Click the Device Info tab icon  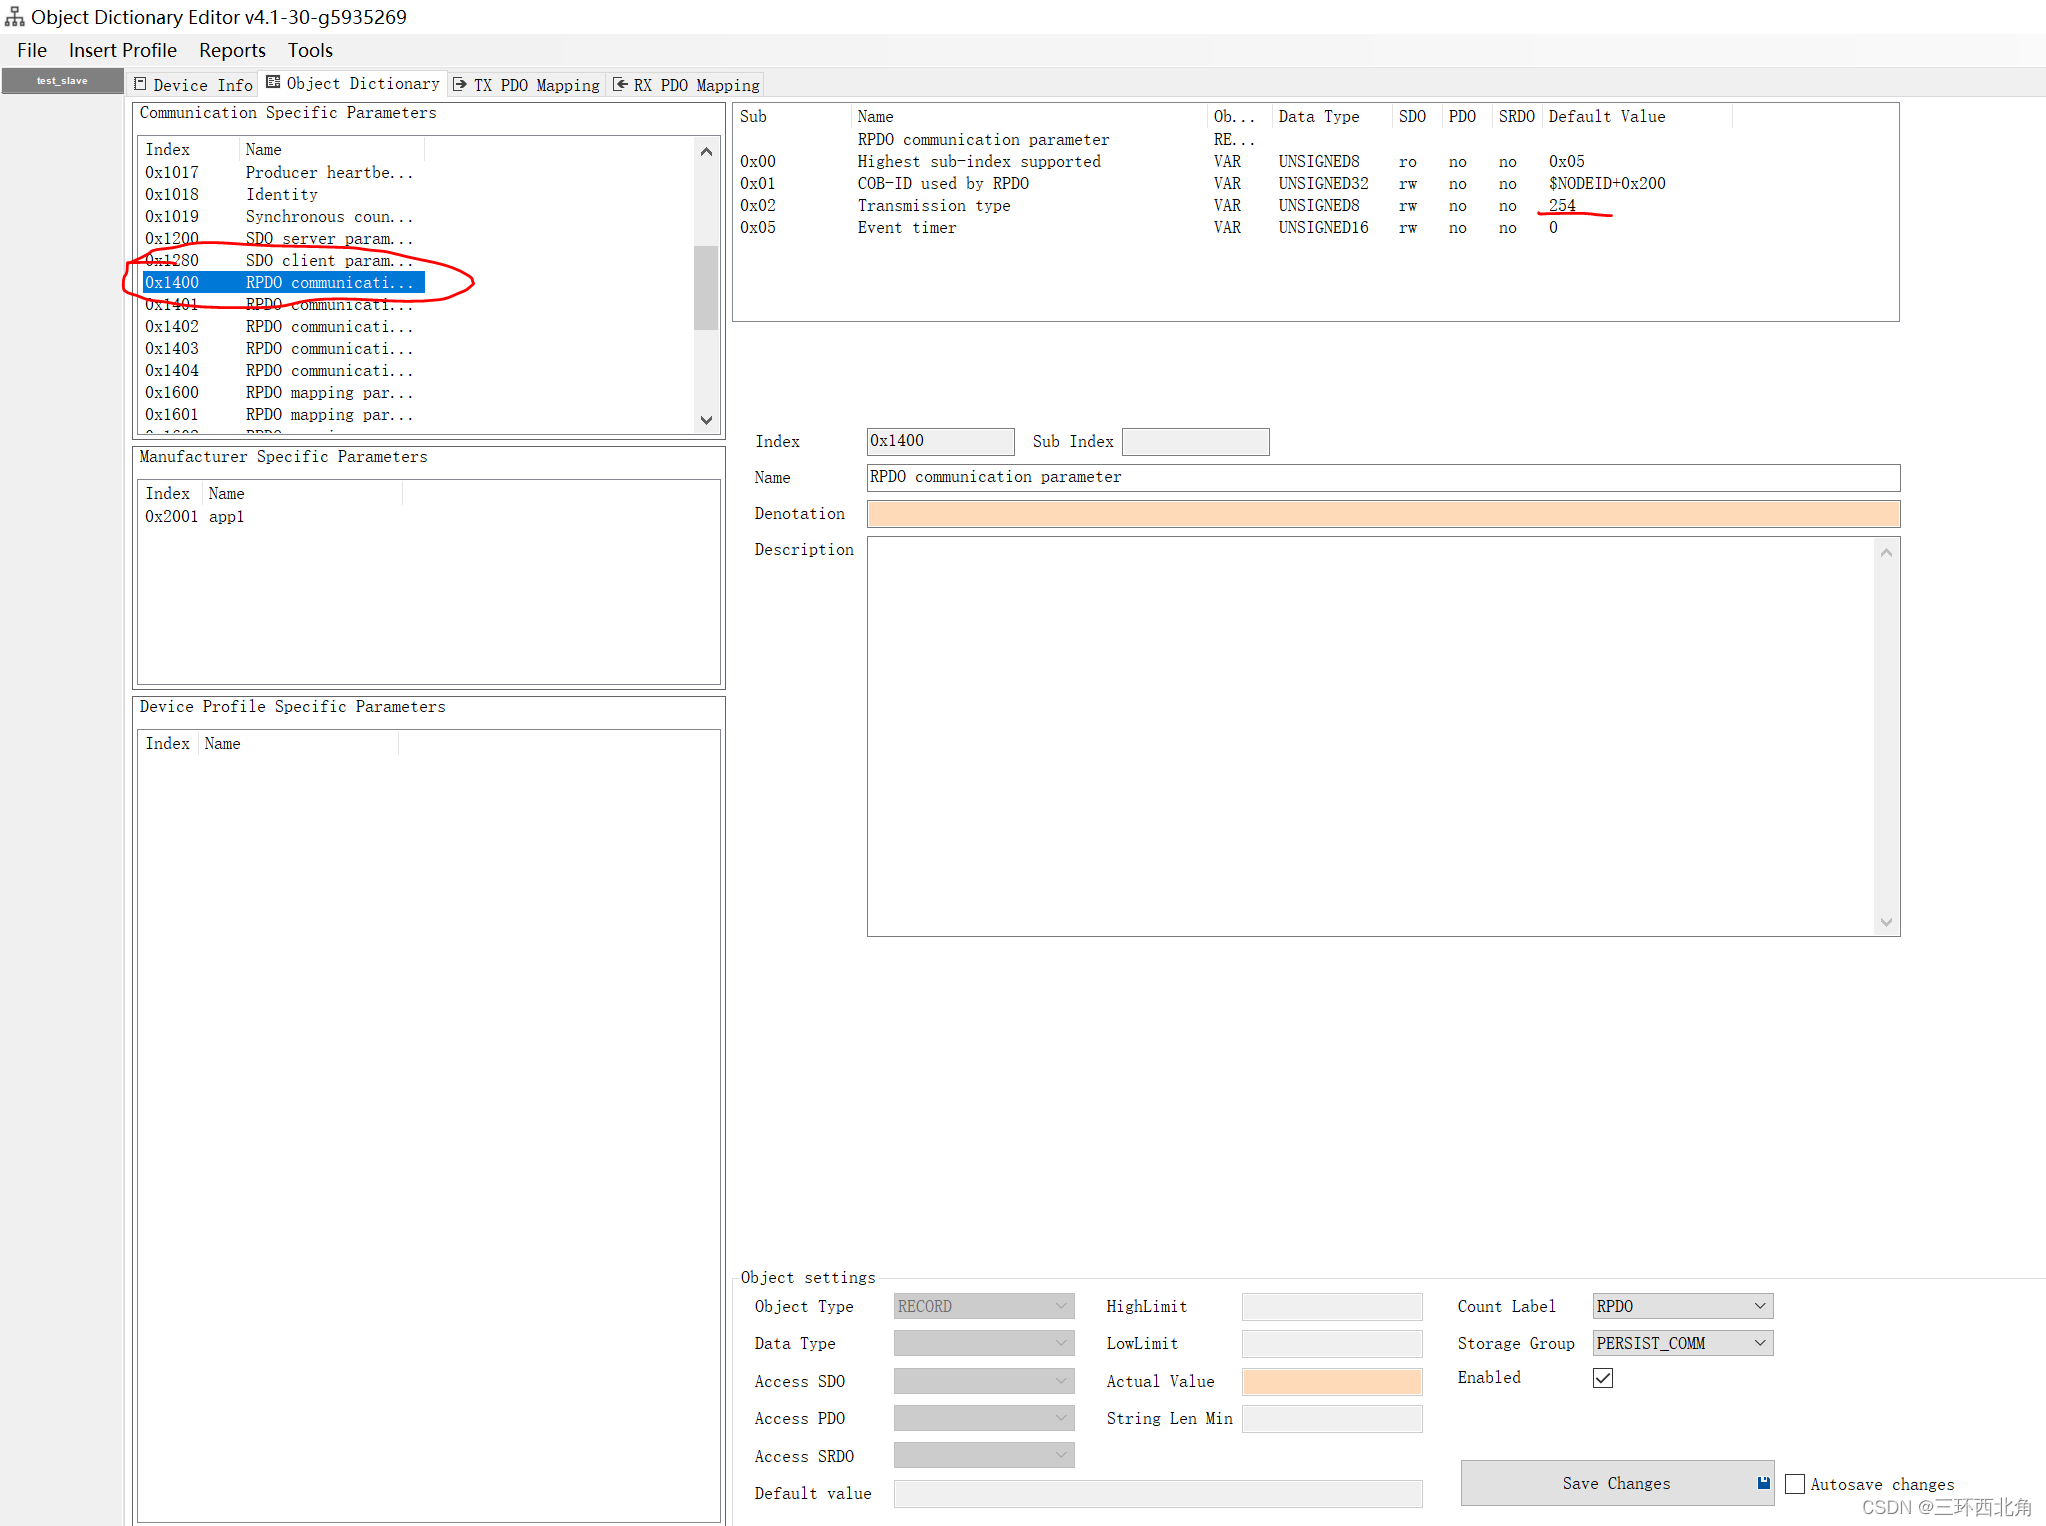tap(141, 85)
